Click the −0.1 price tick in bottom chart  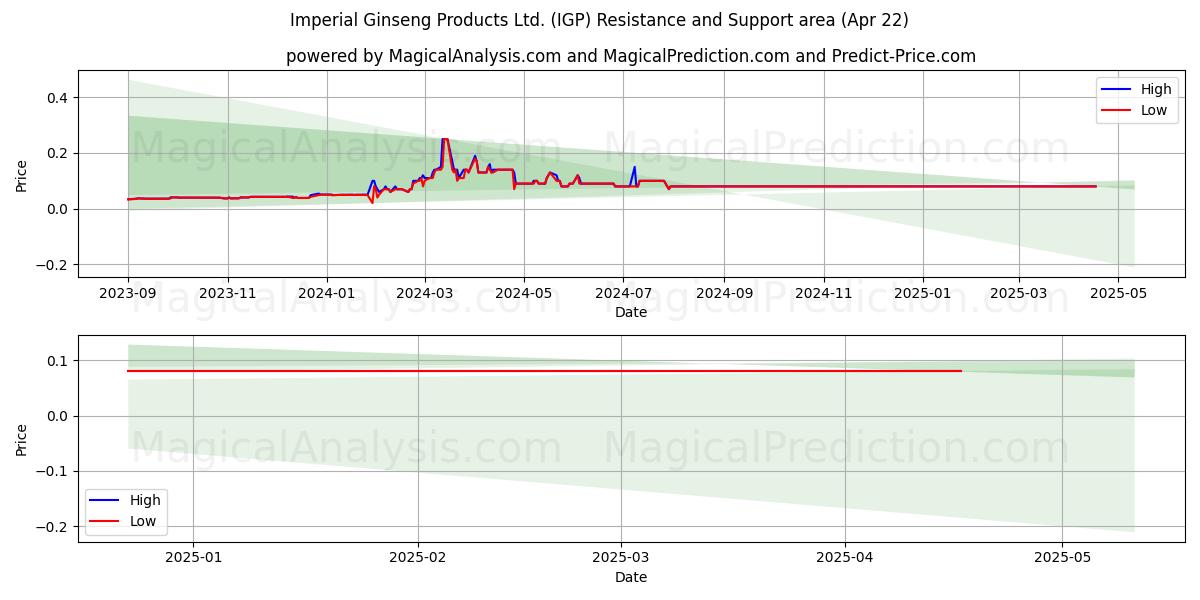tap(51, 472)
